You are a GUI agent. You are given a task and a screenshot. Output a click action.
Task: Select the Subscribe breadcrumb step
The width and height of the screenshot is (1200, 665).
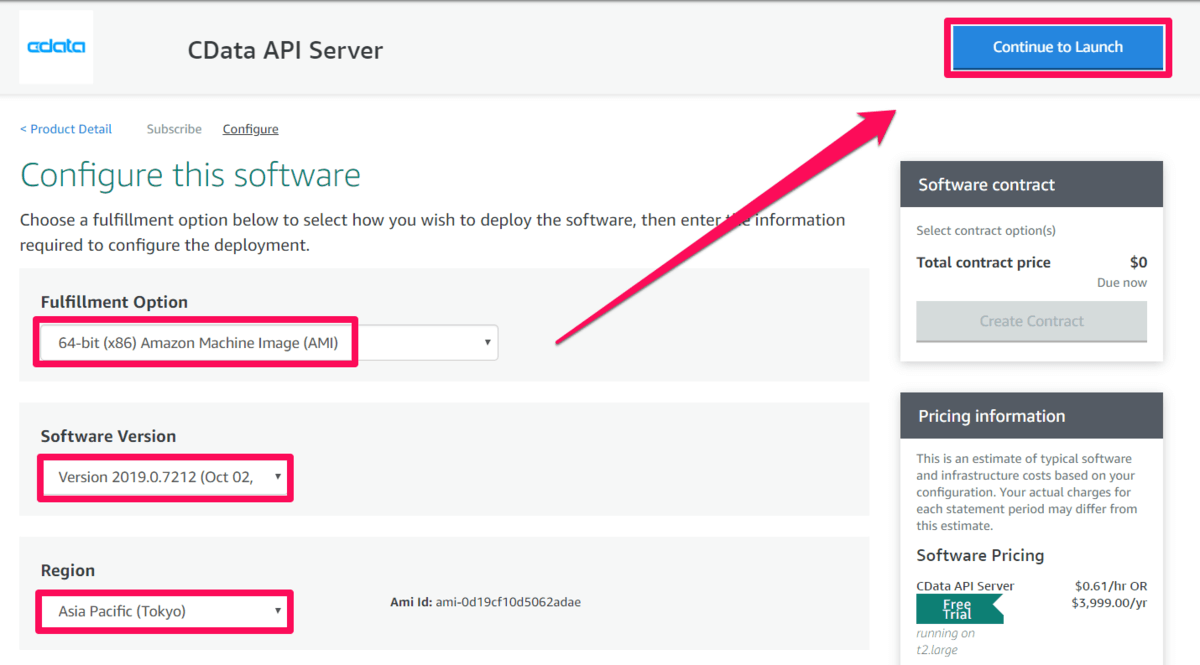pos(174,129)
